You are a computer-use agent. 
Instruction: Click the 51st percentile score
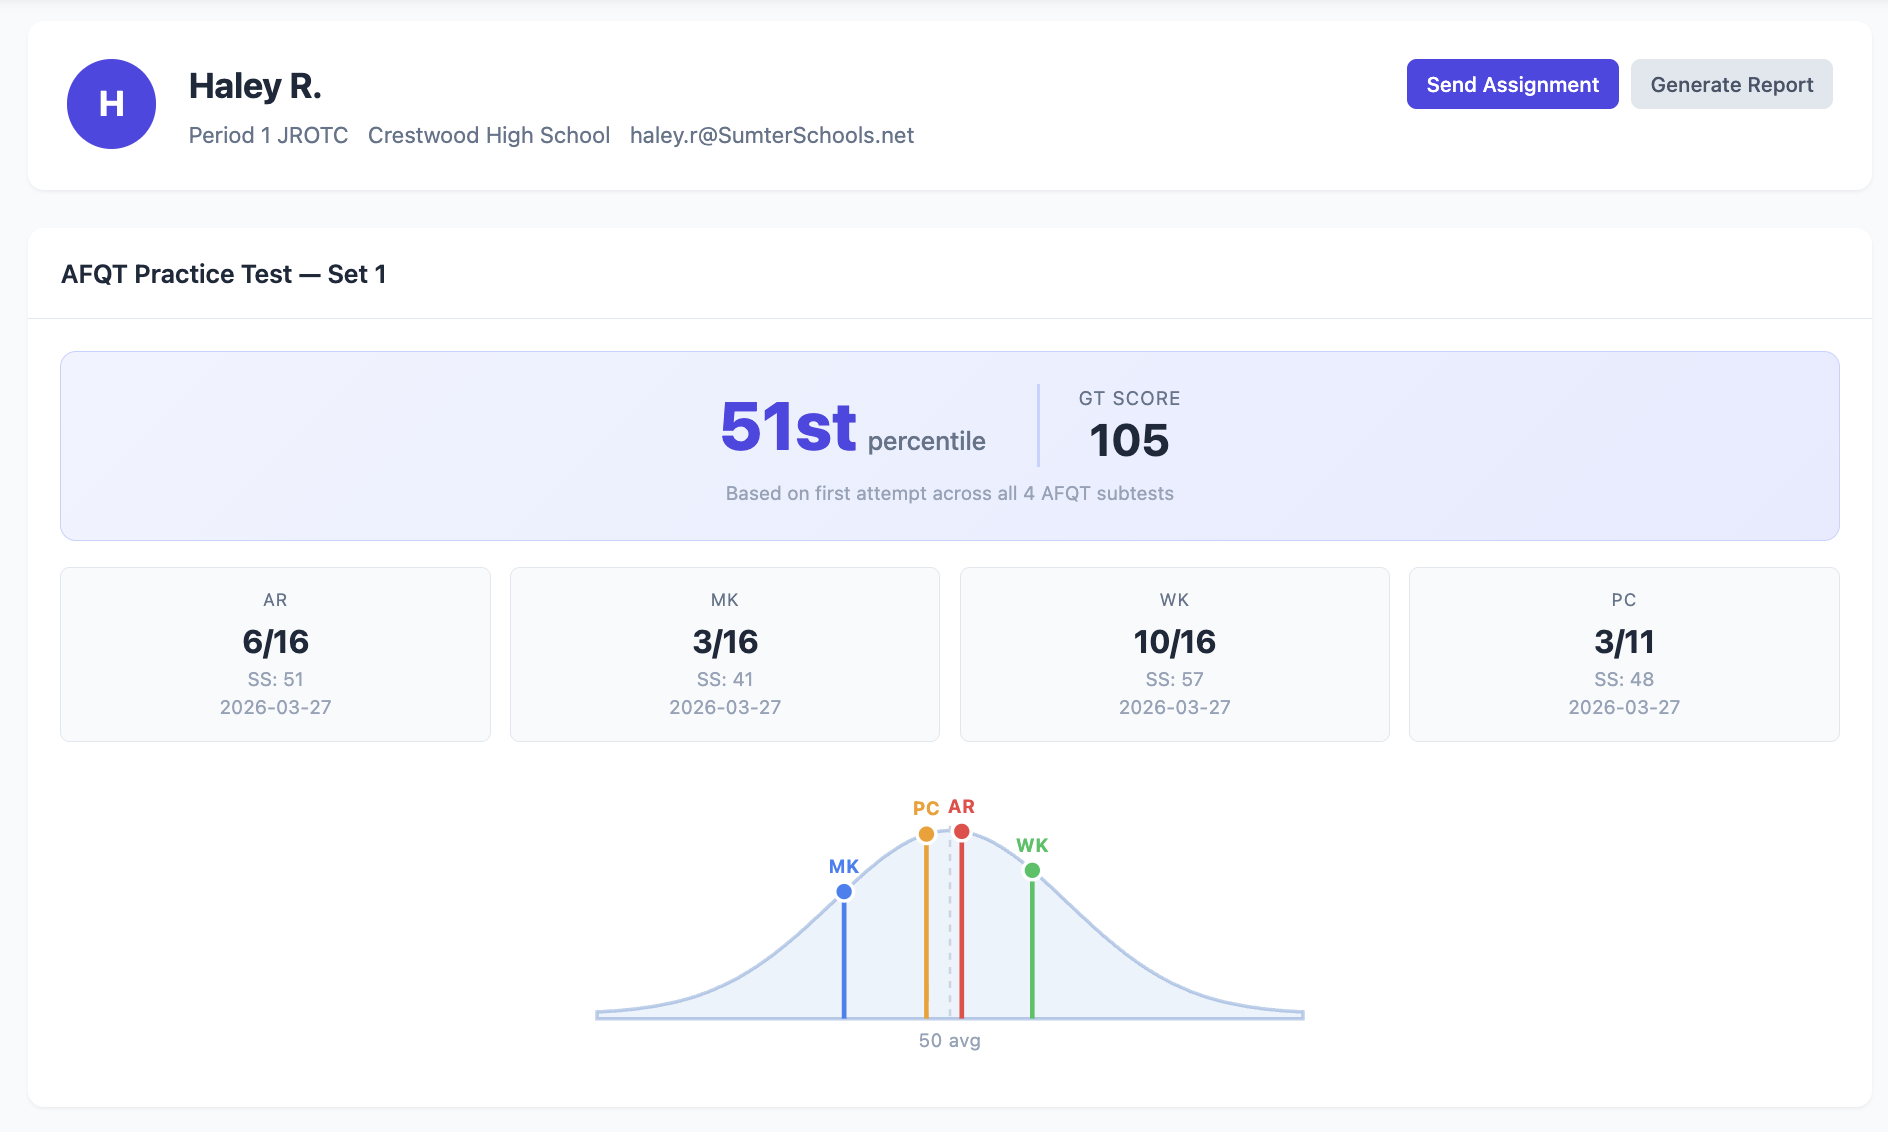(x=788, y=427)
